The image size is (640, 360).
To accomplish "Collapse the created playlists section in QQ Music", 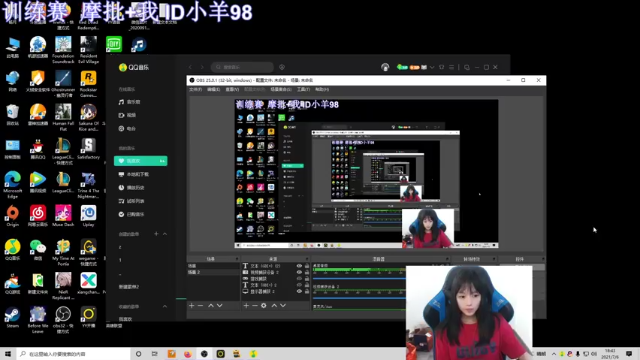I will pos(165,234).
